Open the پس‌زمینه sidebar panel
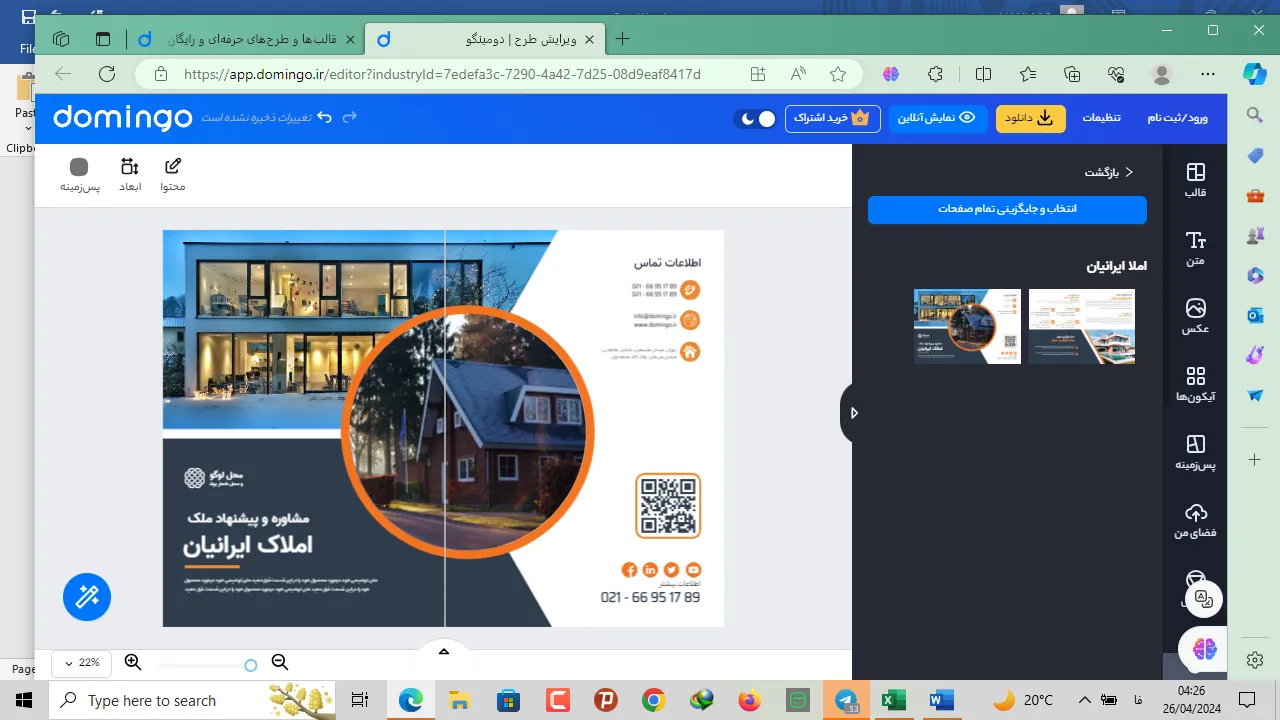Screen dimensions: 1280x720 pyautogui.click(x=1195, y=452)
